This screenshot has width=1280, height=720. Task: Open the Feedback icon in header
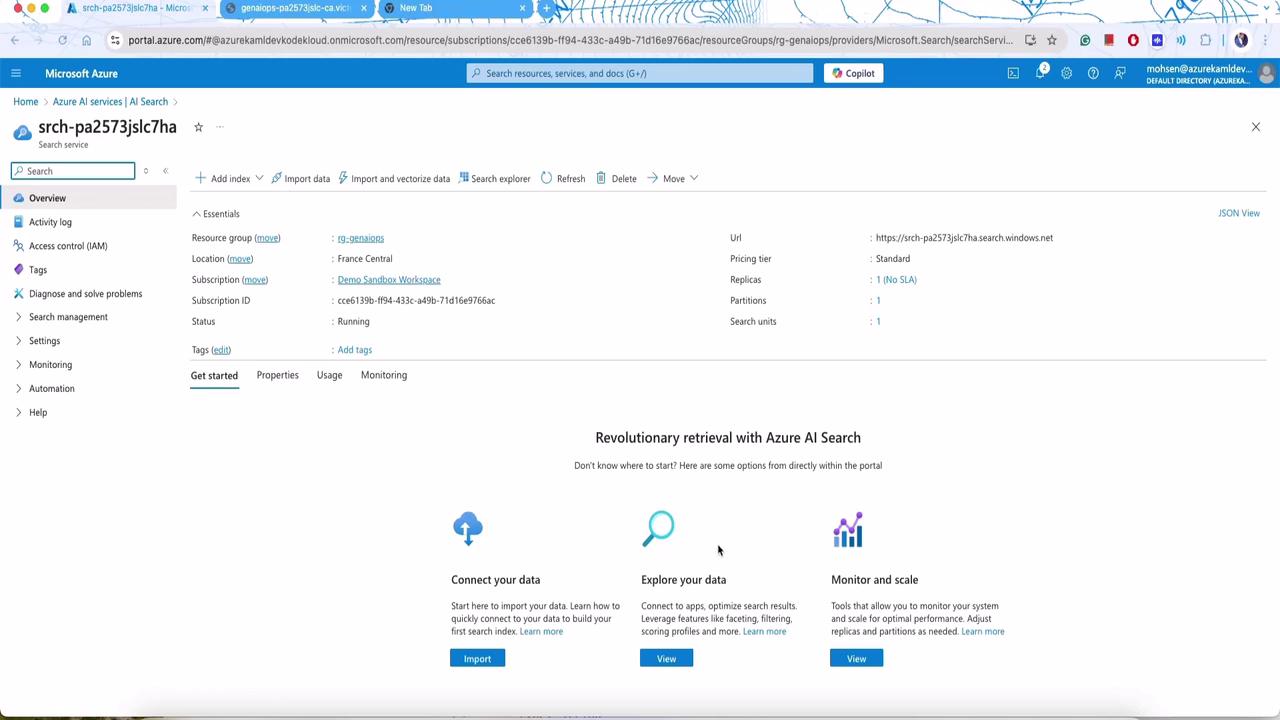[x=1120, y=73]
